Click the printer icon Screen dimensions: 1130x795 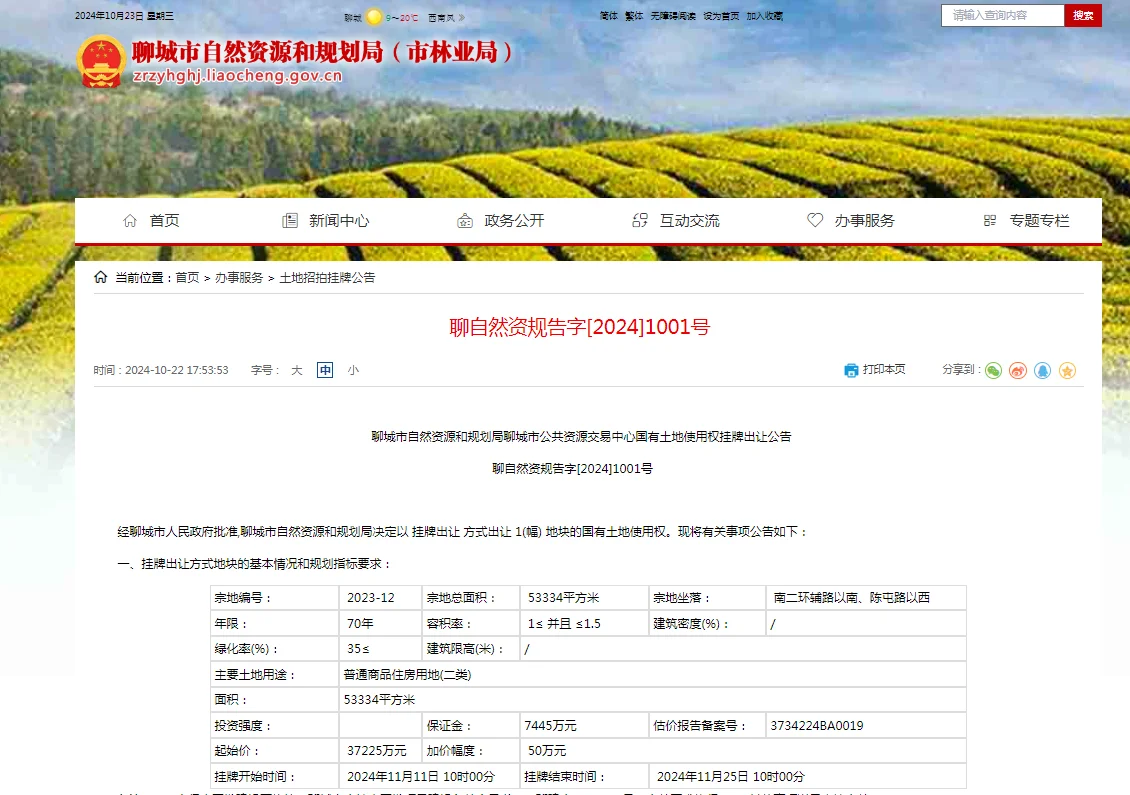pyautogui.click(x=851, y=370)
